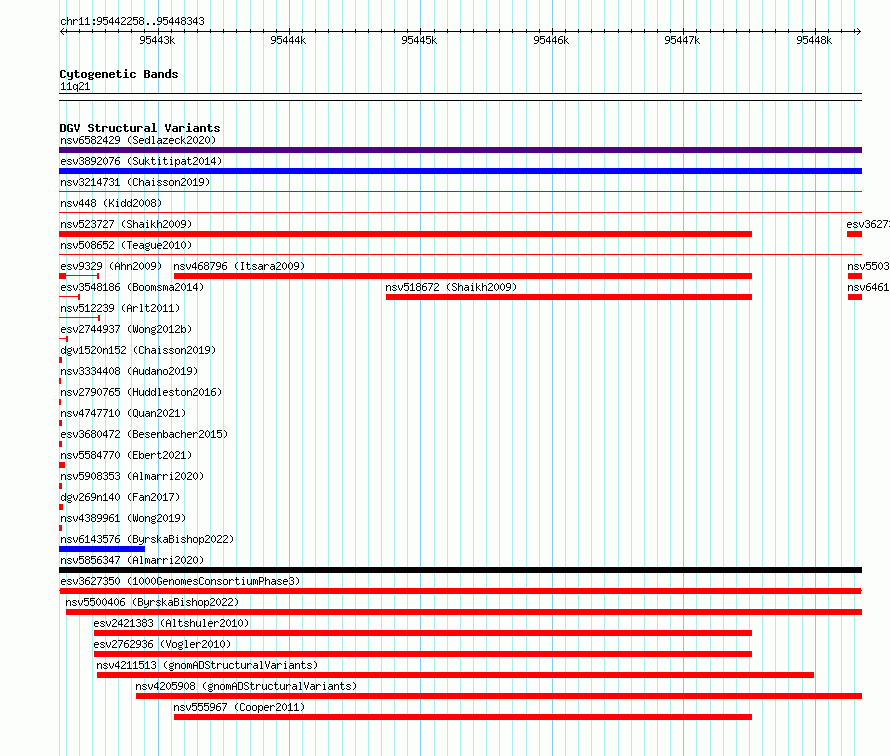Viewport: 890px width, 756px height.
Task: Select the small red nsv5584770 variant glyph
Action: pos(62,465)
